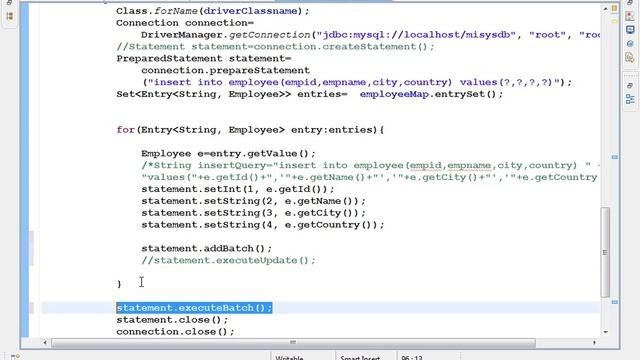
Task: Click the blue globe icon in right trim
Action: (x=630, y=44)
